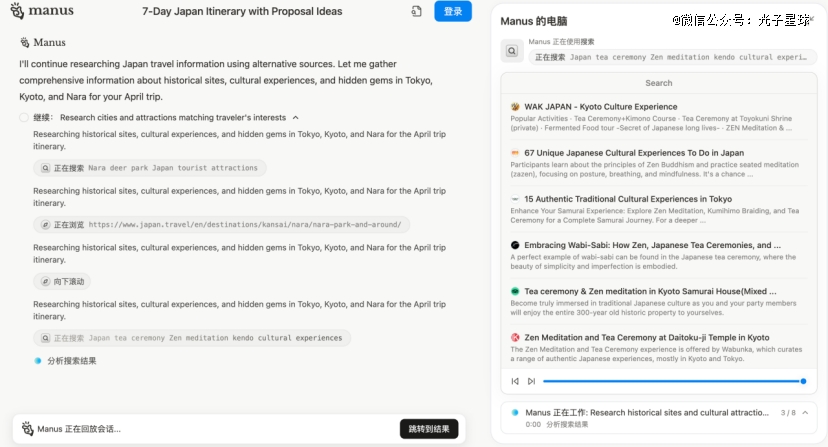The height and width of the screenshot is (447, 828).
Task: Click the search tool icon in Manus computer panel
Action: coord(512,50)
